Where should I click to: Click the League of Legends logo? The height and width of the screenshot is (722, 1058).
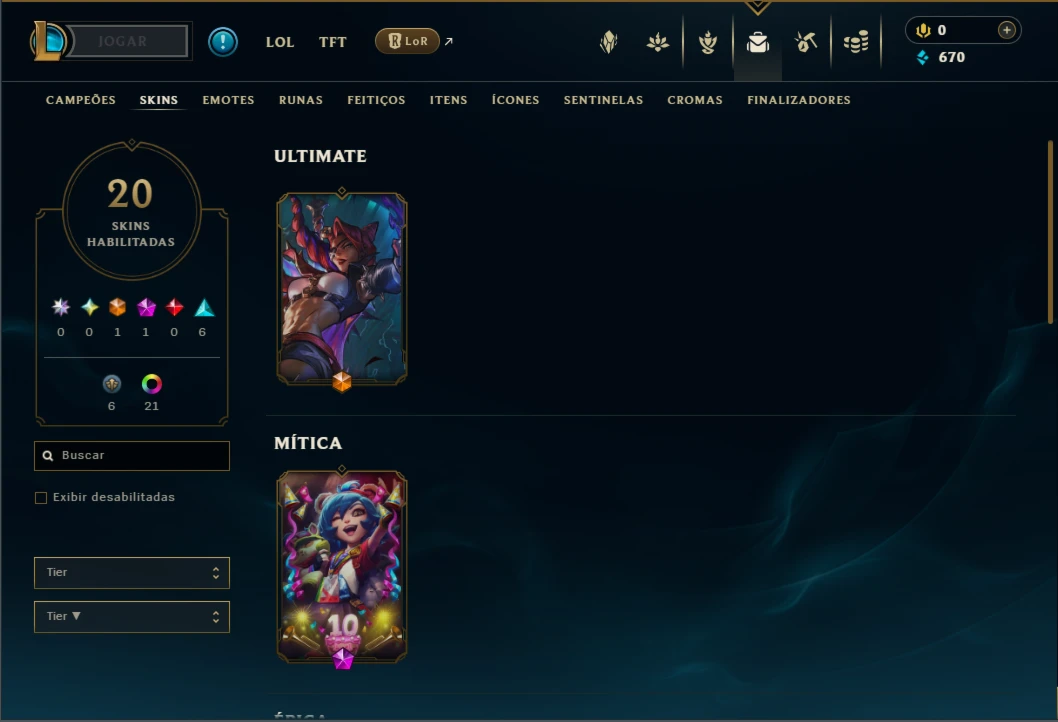point(47,40)
